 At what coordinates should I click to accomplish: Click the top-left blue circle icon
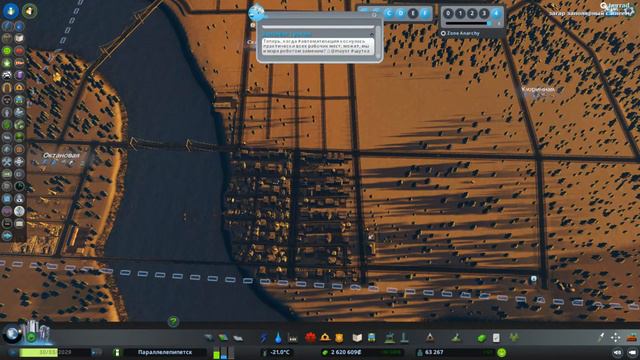11,11
